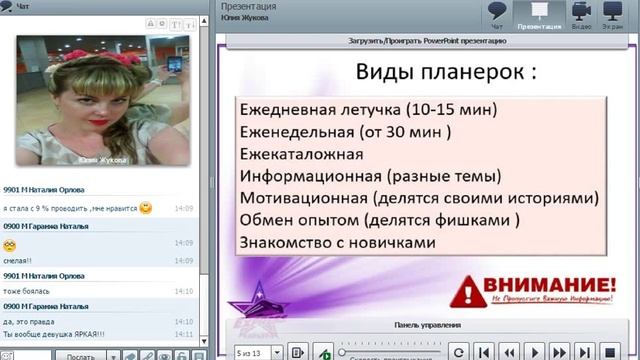Click the slide export icon beside slide selector
Image resolution: width=640 pixels, height=360 pixels.
[x=298, y=352]
